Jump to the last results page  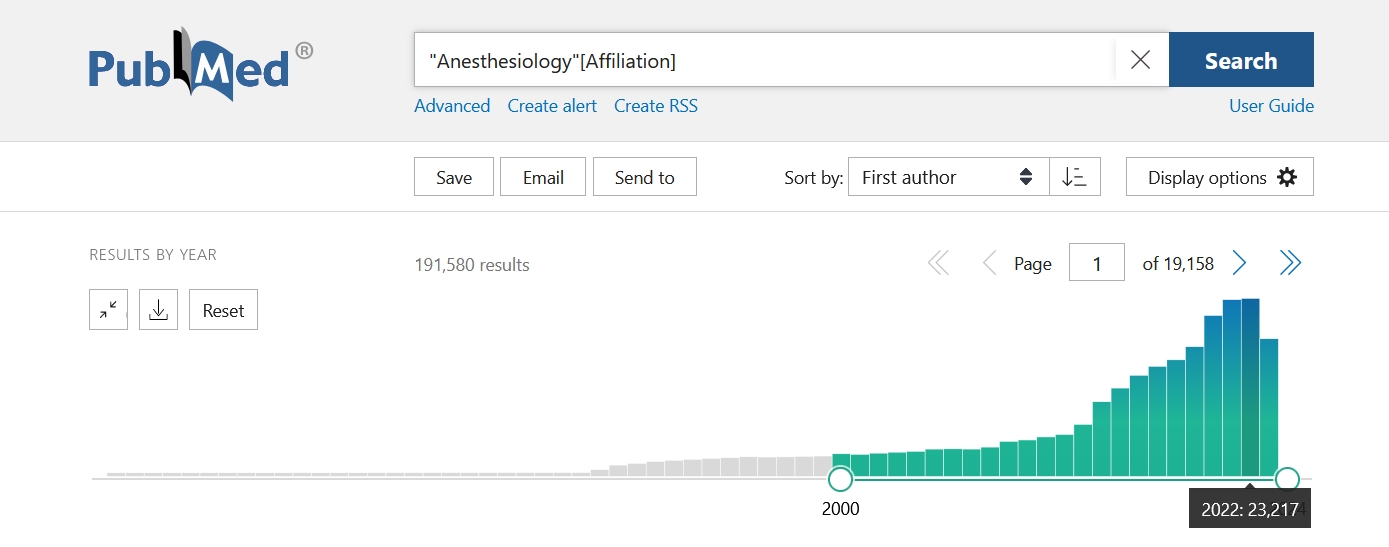point(1290,263)
